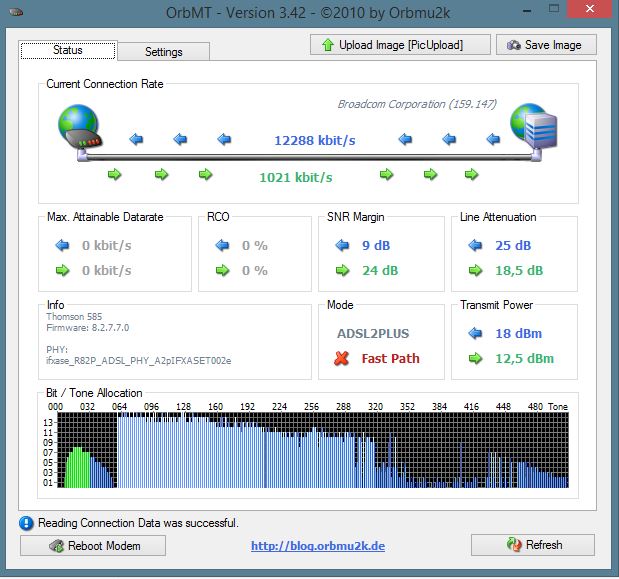Screen dimensions: 619x579
Task: Click the Fast Path label
Action: pos(390,358)
